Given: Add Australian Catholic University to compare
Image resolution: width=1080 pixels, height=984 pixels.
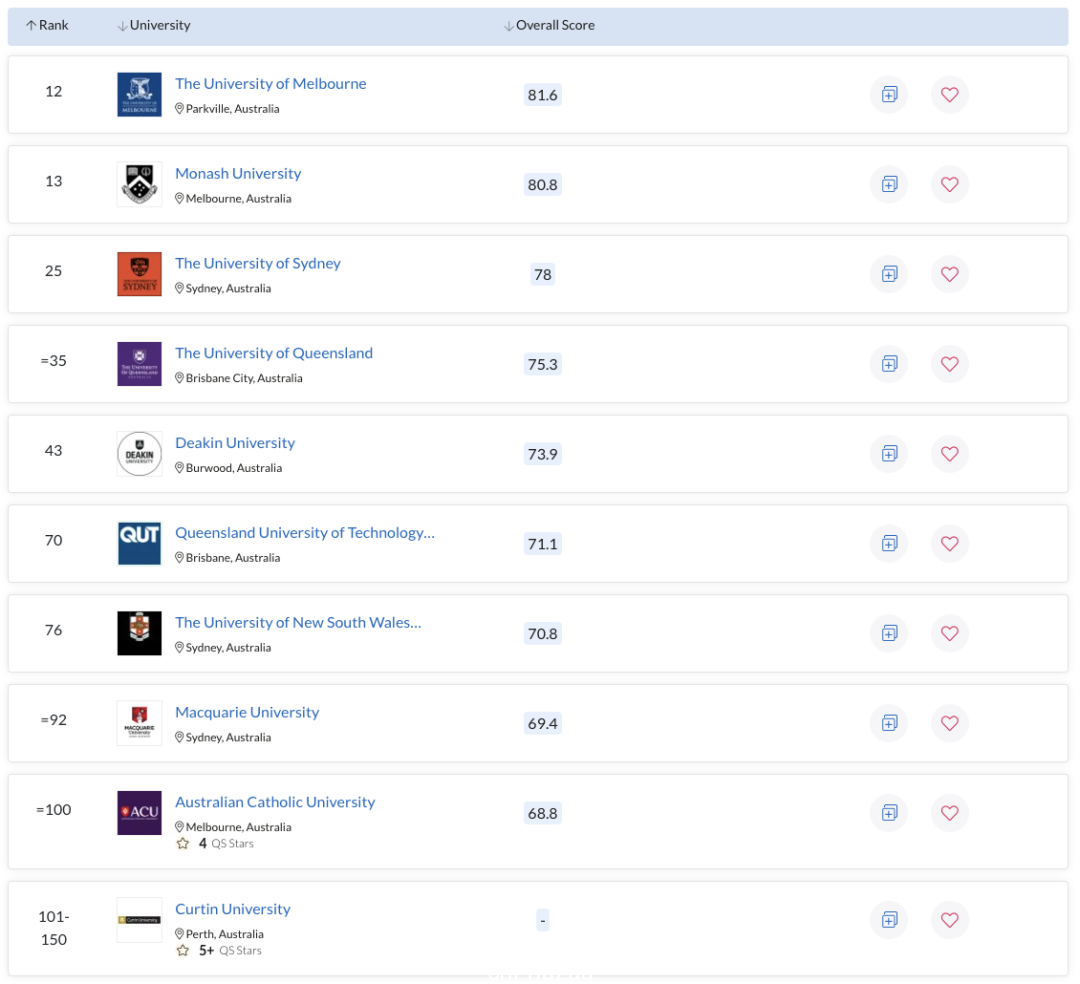Looking at the screenshot, I should tap(889, 813).
